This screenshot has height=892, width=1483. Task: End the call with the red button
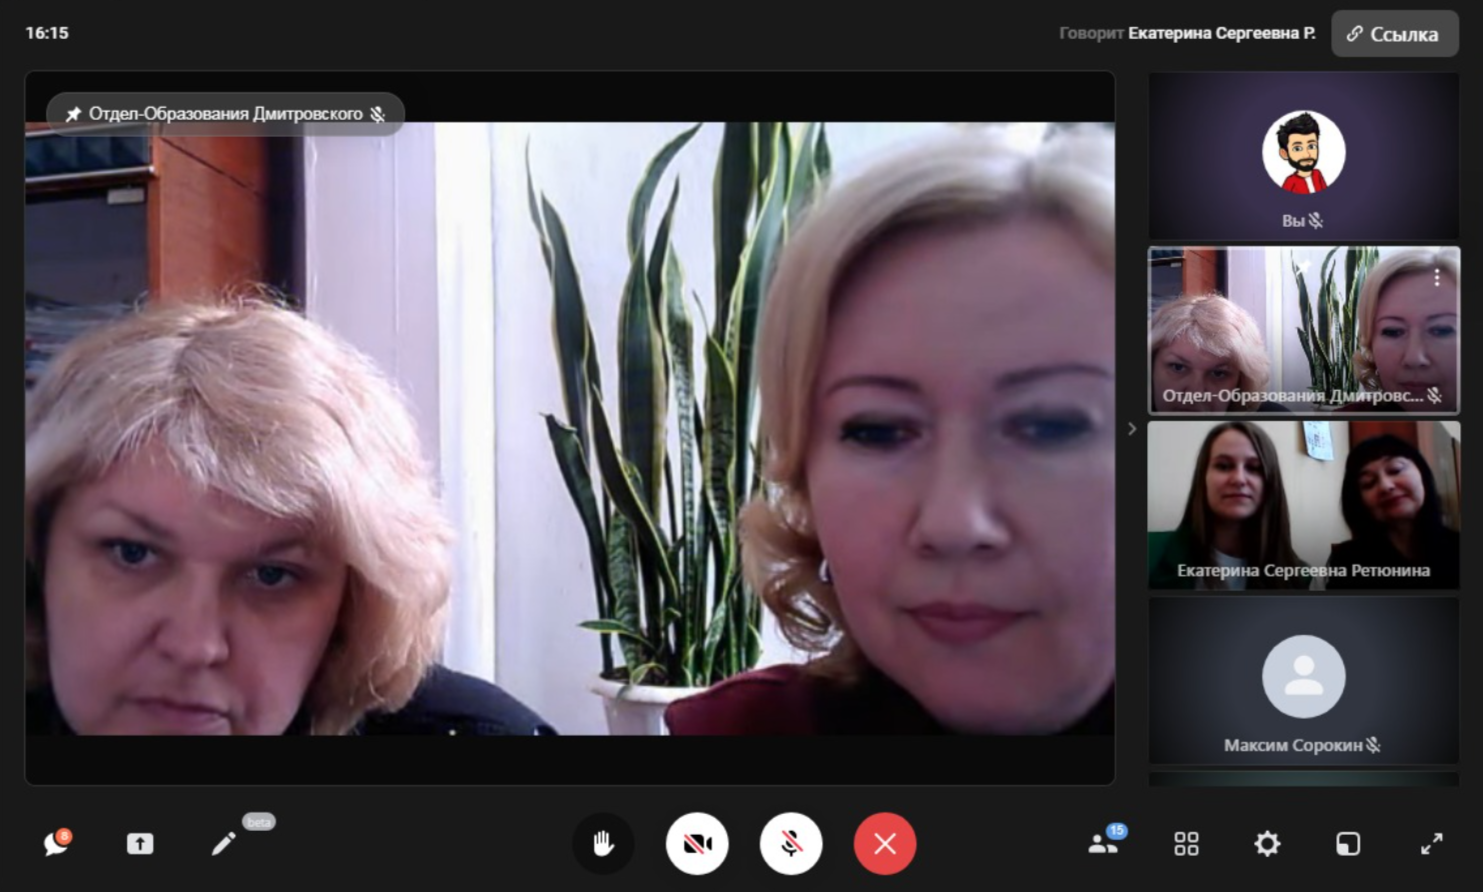tap(885, 844)
